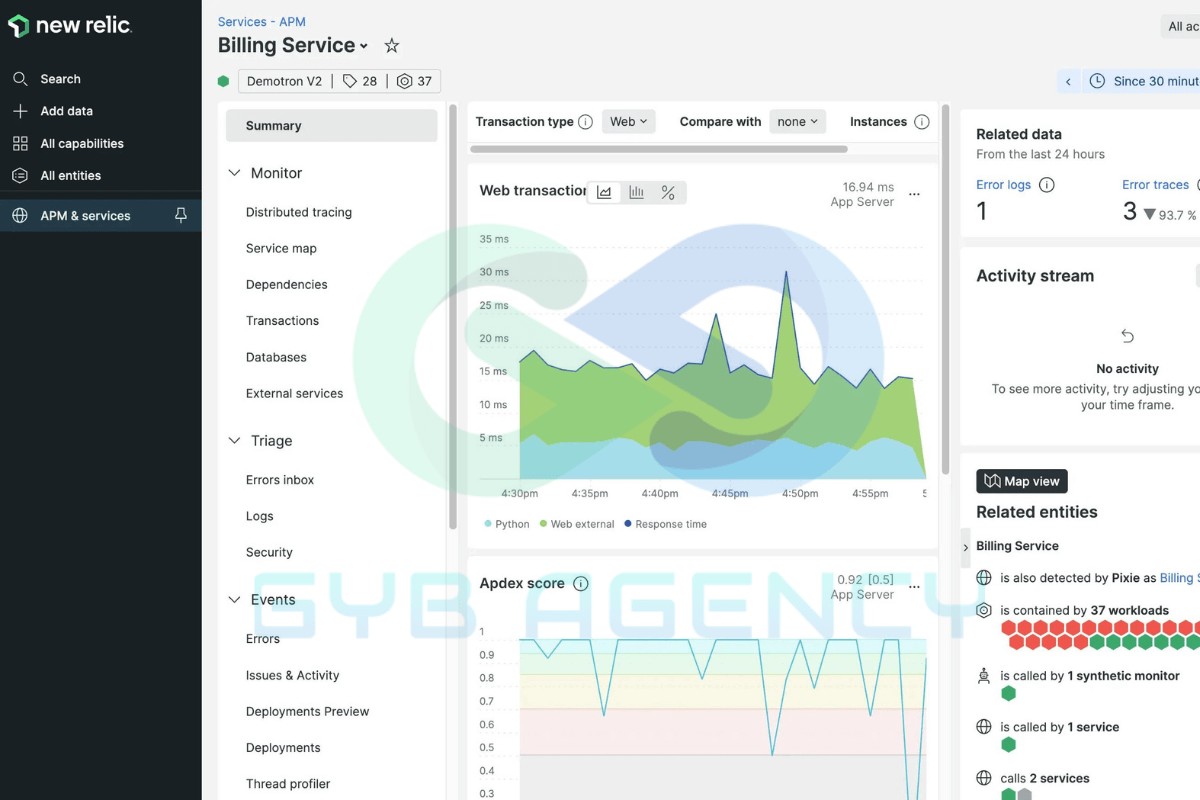
Task: Switch to line chart view
Action: (x=604, y=193)
